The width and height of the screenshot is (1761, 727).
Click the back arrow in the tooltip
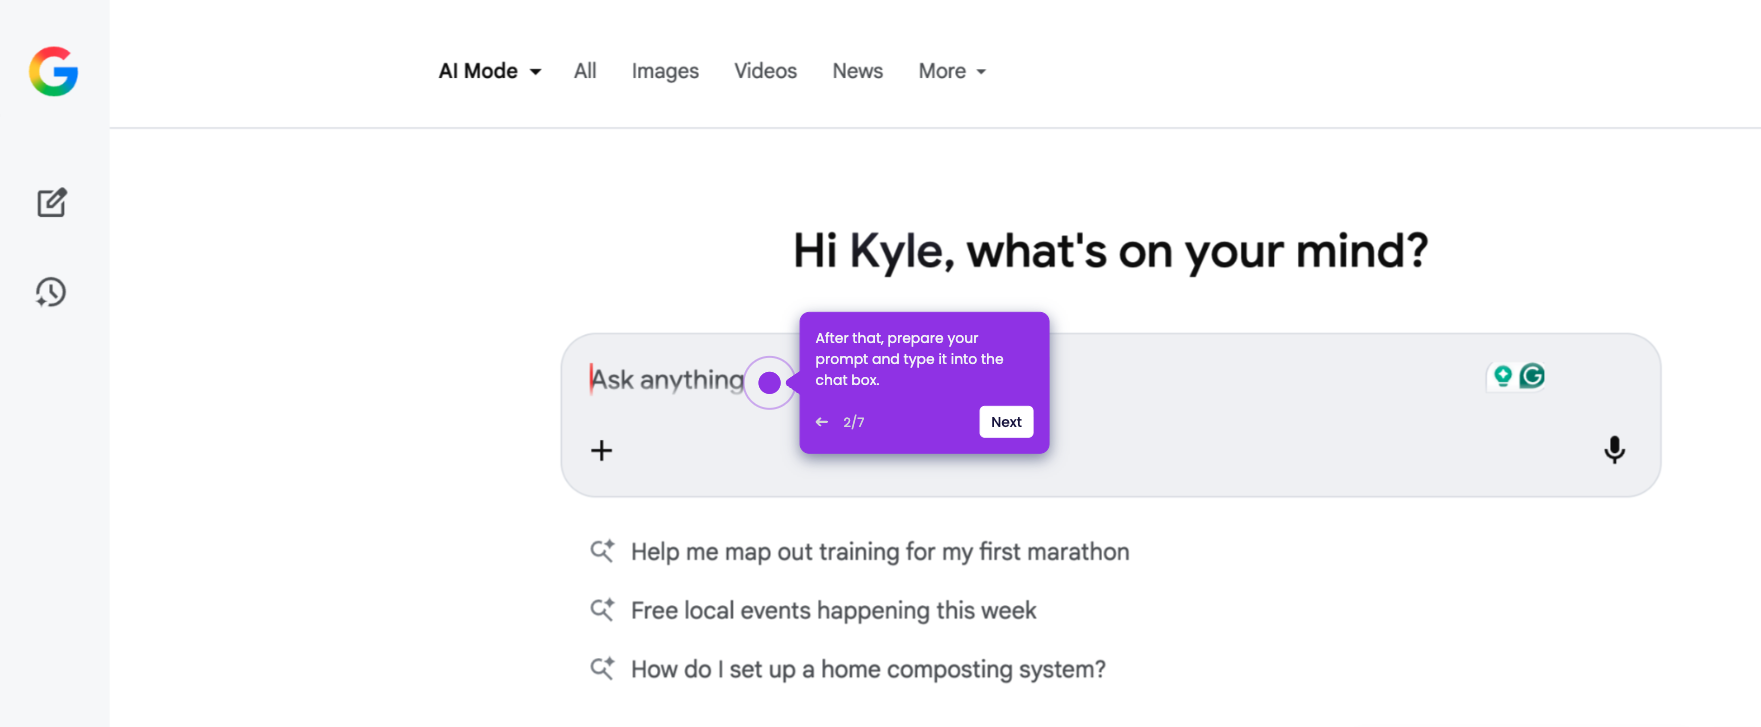click(x=822, y=422)
